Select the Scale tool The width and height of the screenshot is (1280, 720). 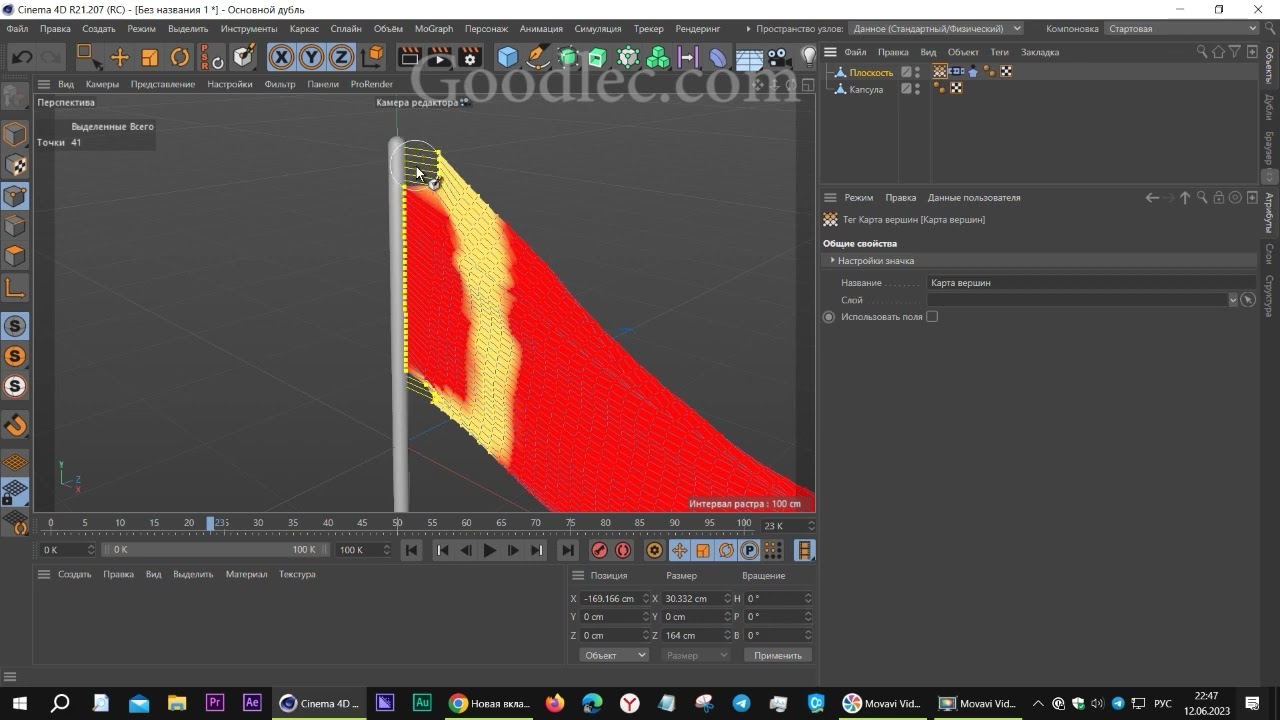pos(149,57)
